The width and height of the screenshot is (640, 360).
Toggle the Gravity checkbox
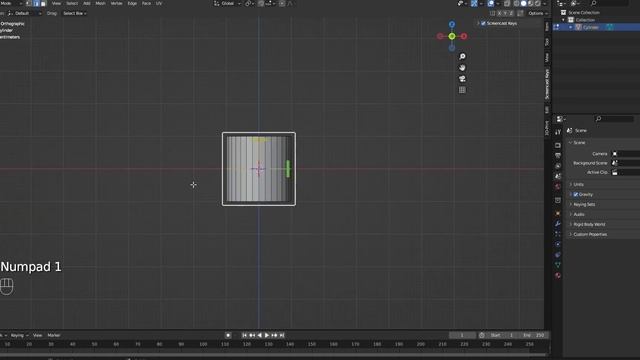(x=576, y=194)
